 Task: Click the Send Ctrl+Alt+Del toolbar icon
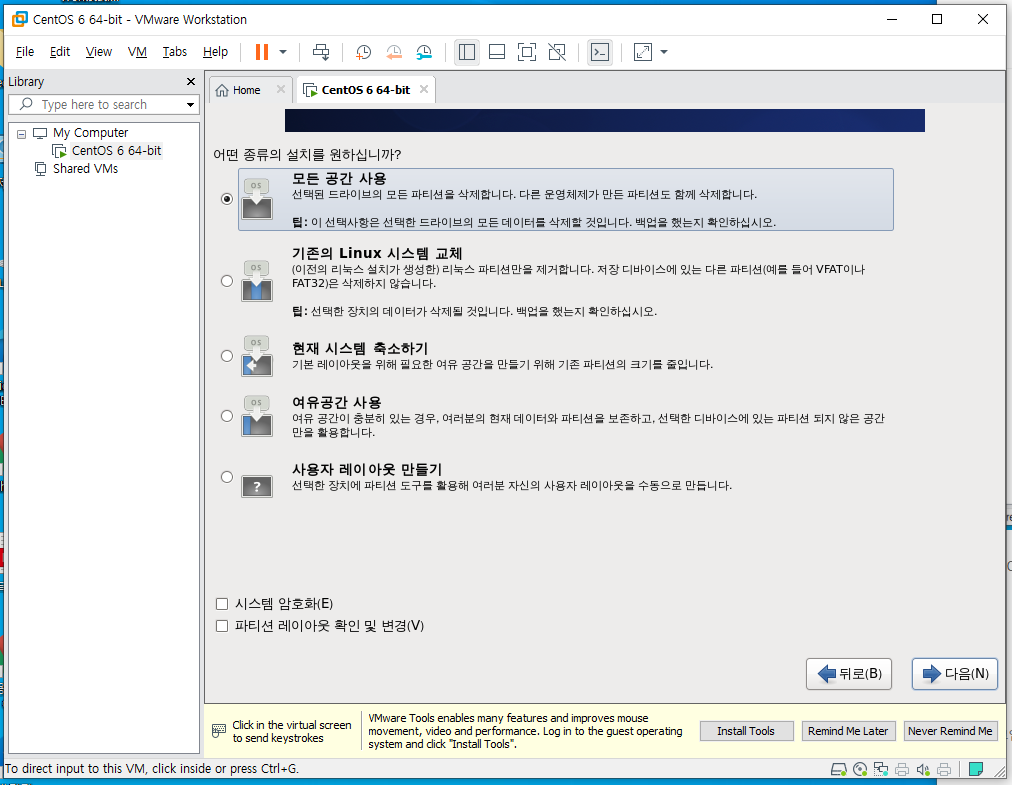[321, 52]
